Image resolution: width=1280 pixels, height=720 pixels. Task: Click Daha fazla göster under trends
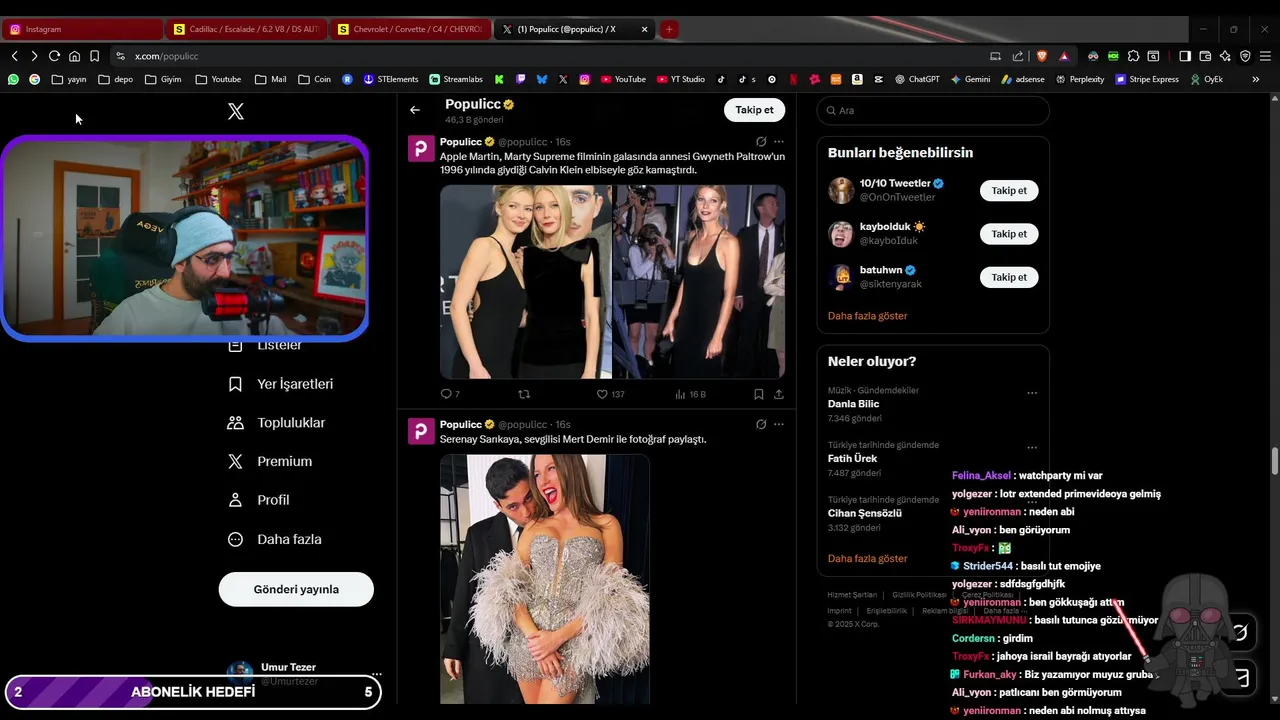click(x=868, y=559)
